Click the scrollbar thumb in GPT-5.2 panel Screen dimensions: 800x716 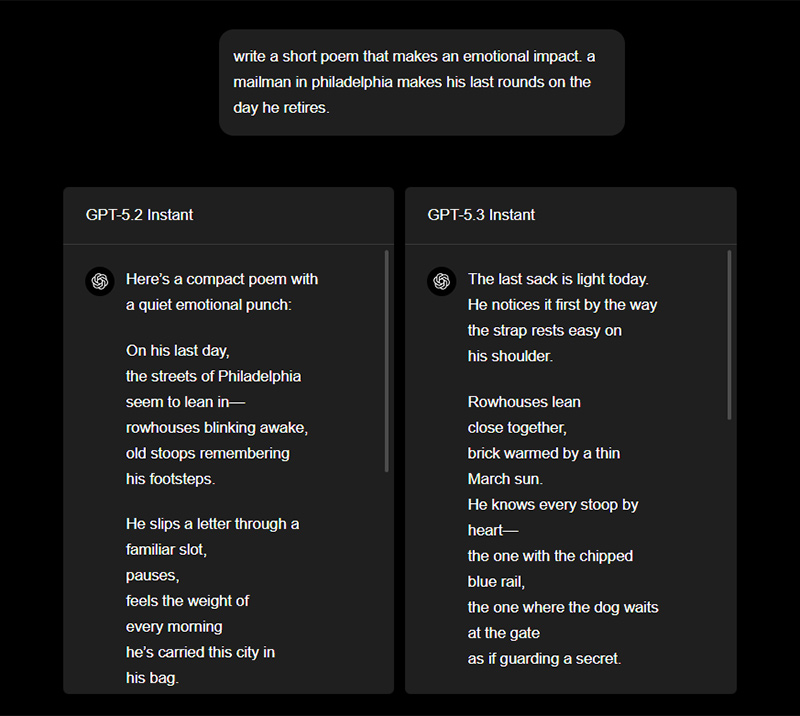pos(386,360)
